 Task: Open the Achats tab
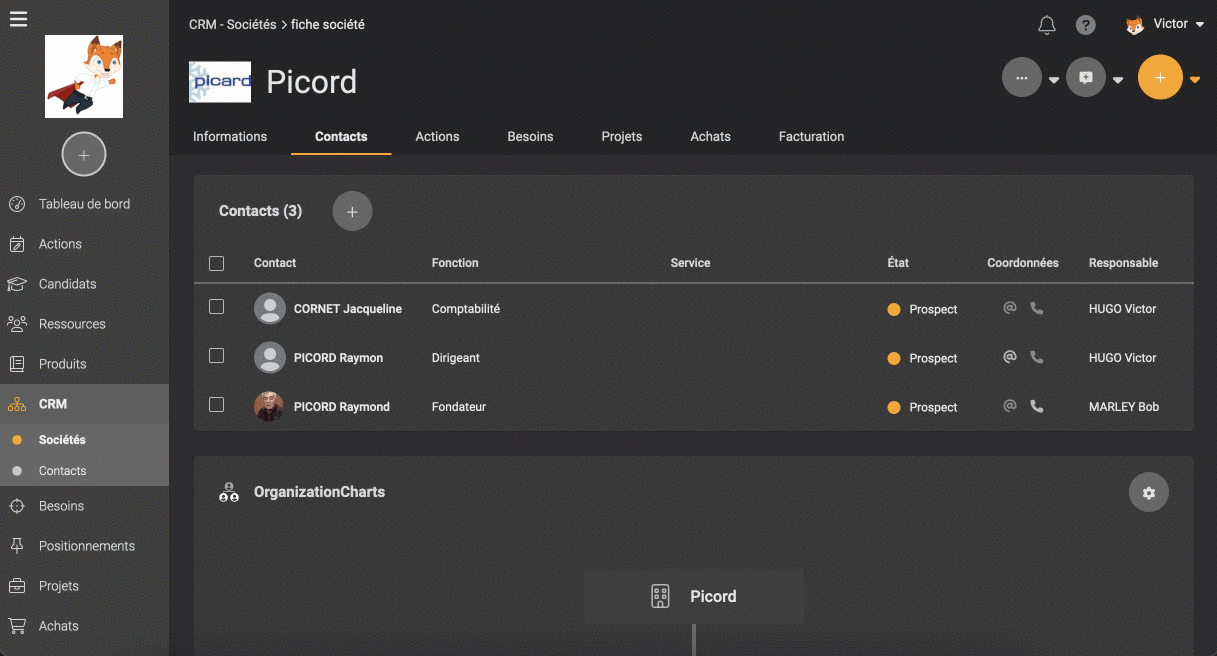pyautogui.click(x=711, y=137)
